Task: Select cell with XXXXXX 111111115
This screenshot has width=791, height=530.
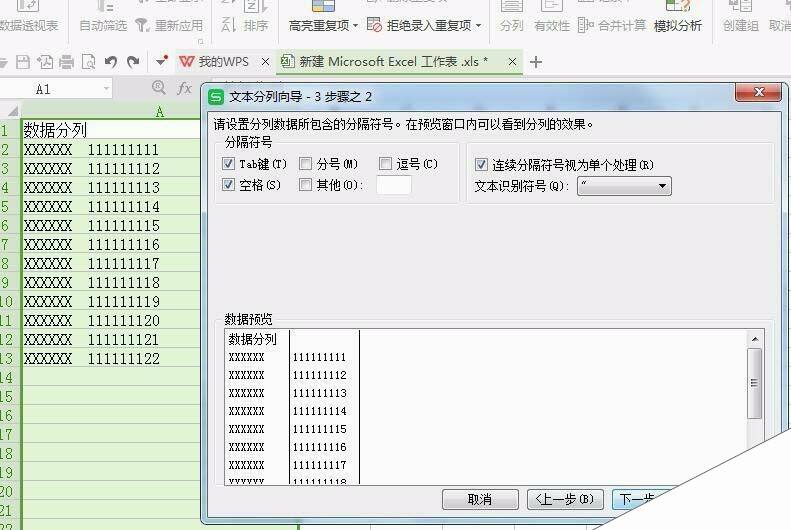Action: coord(111,225)
